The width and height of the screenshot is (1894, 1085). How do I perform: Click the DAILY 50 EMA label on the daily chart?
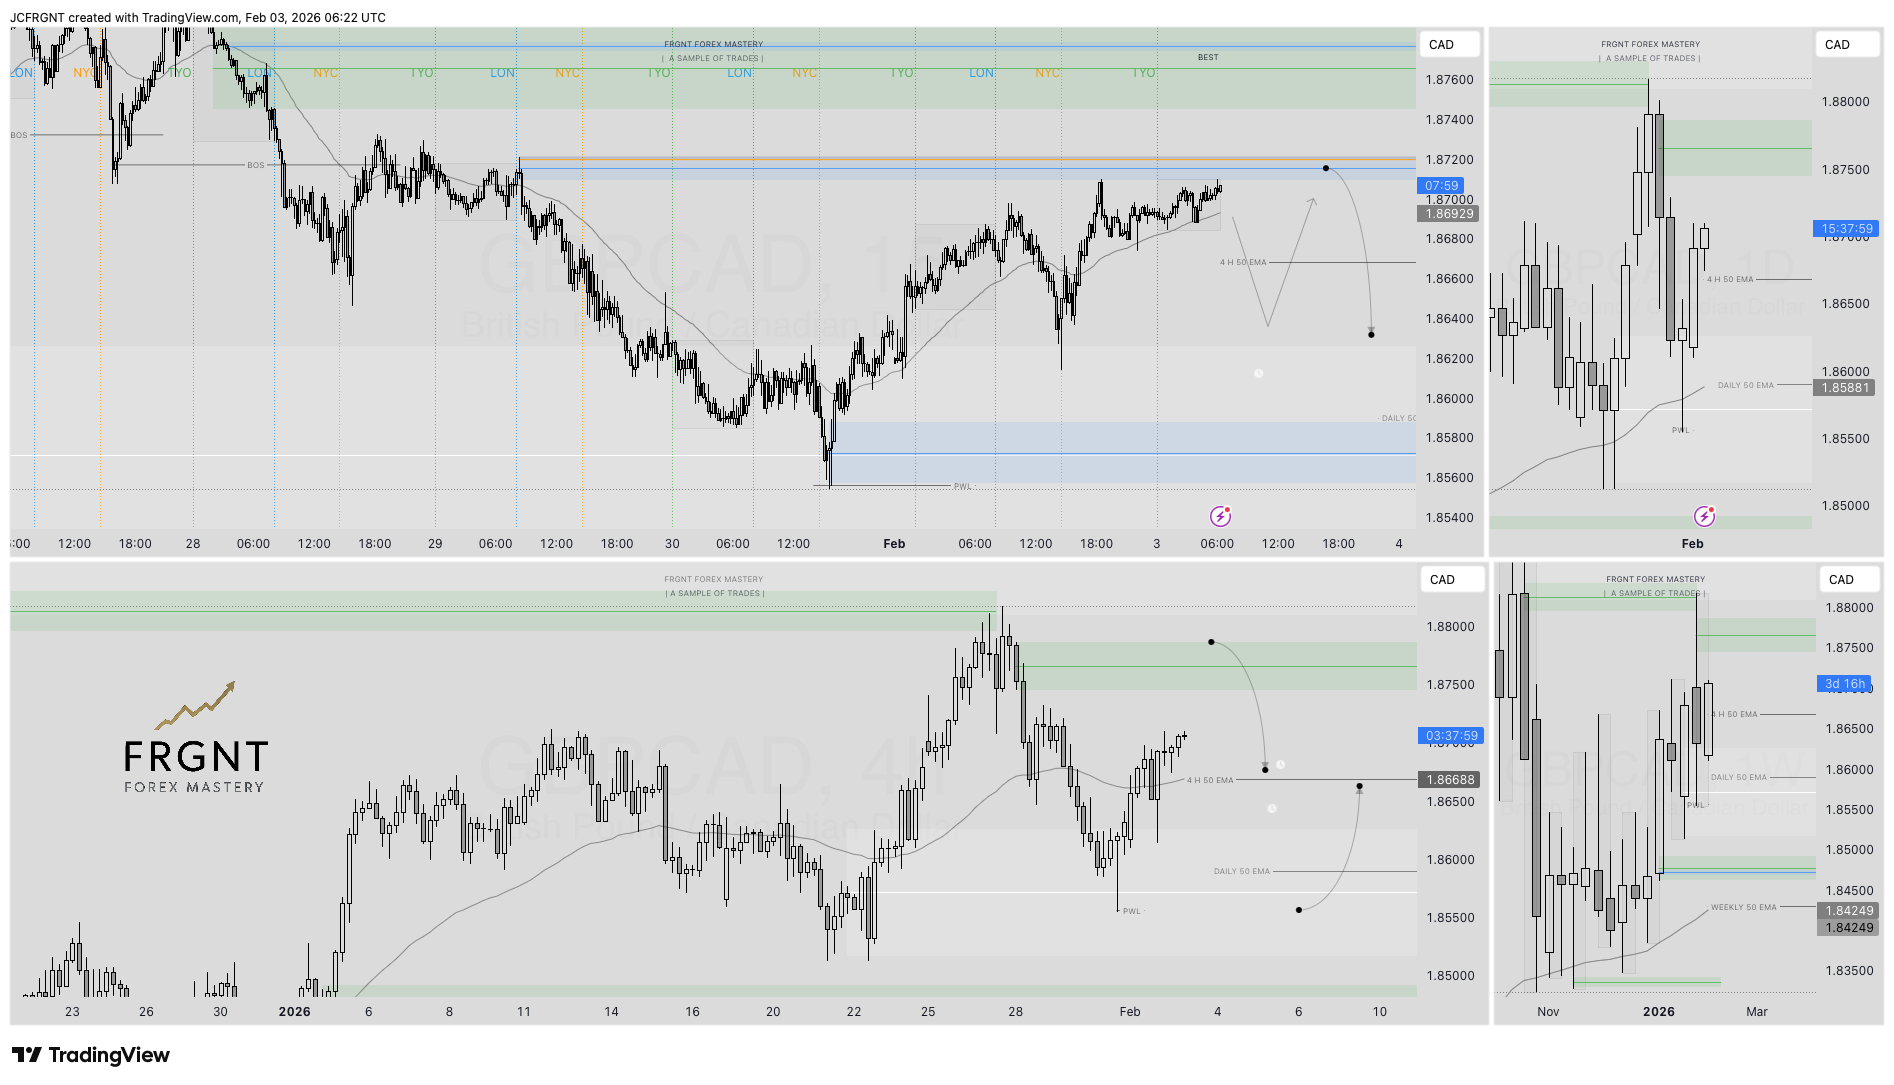[x=1745, y=386]
